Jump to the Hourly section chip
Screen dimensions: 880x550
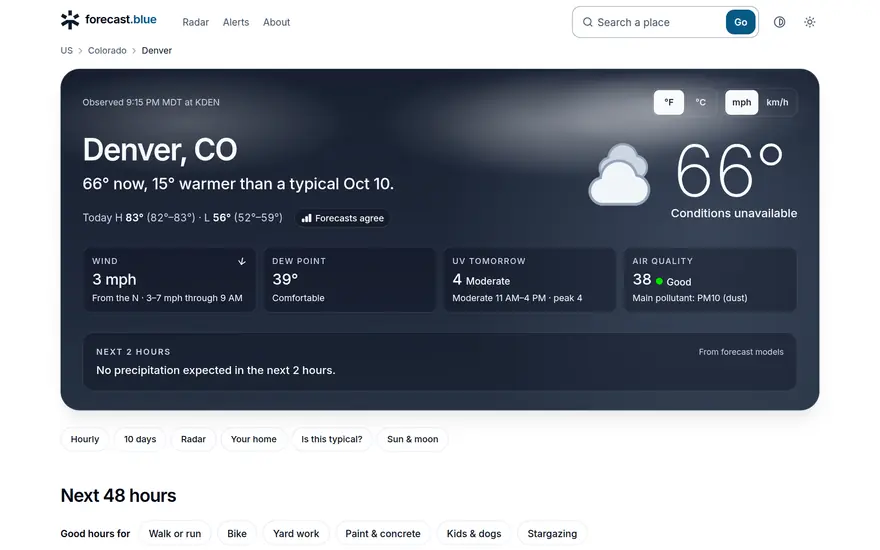tap(85, 439)
